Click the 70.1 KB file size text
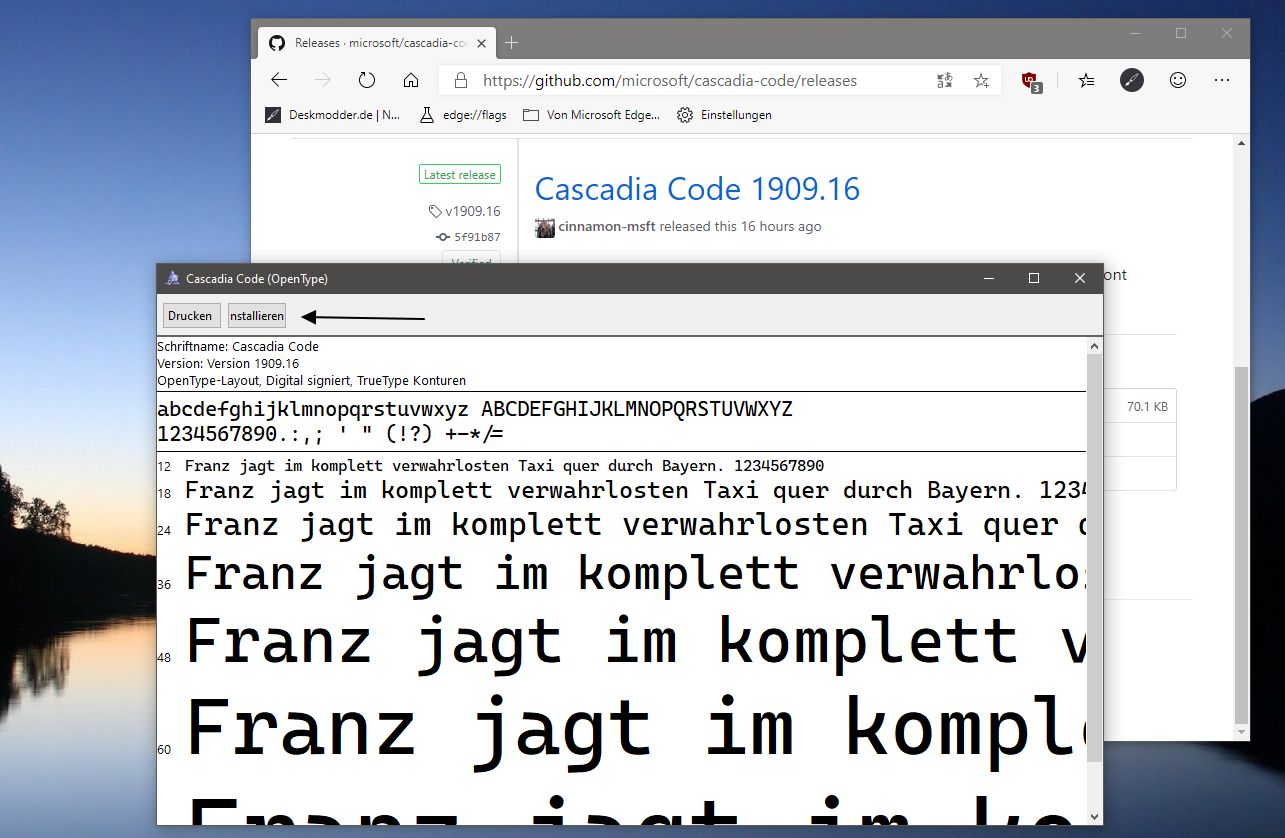Viewport: 1285px width, 838px height. (1147, 407)
